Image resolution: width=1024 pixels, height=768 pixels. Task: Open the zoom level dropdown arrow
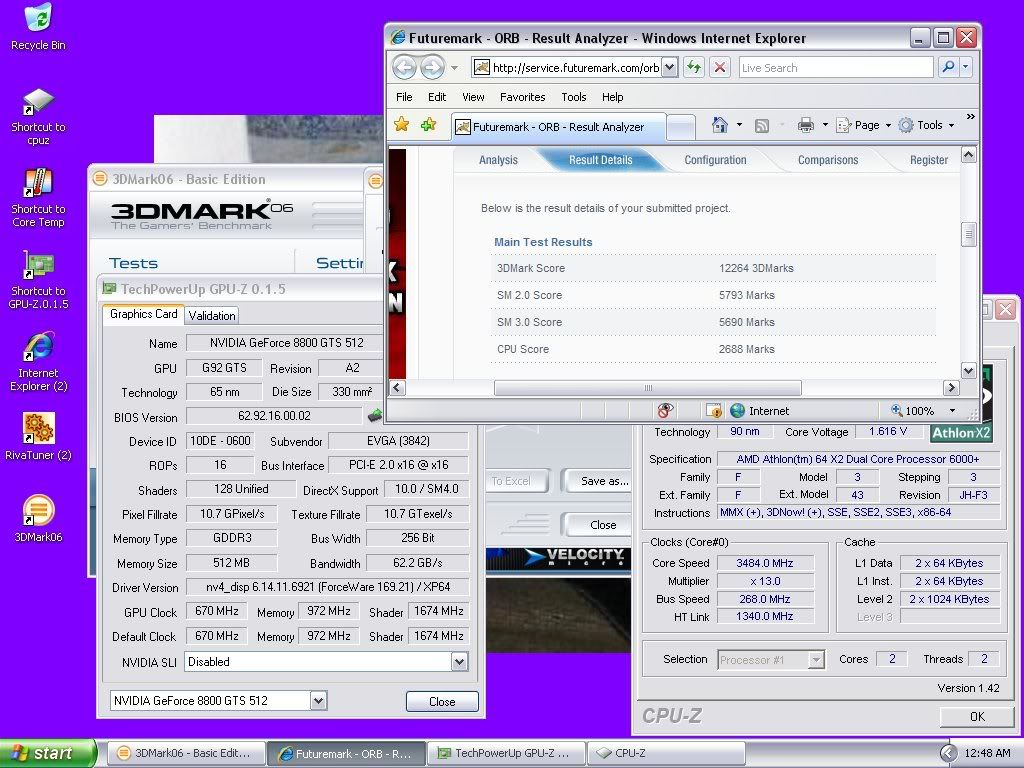[x=952, y=411]
